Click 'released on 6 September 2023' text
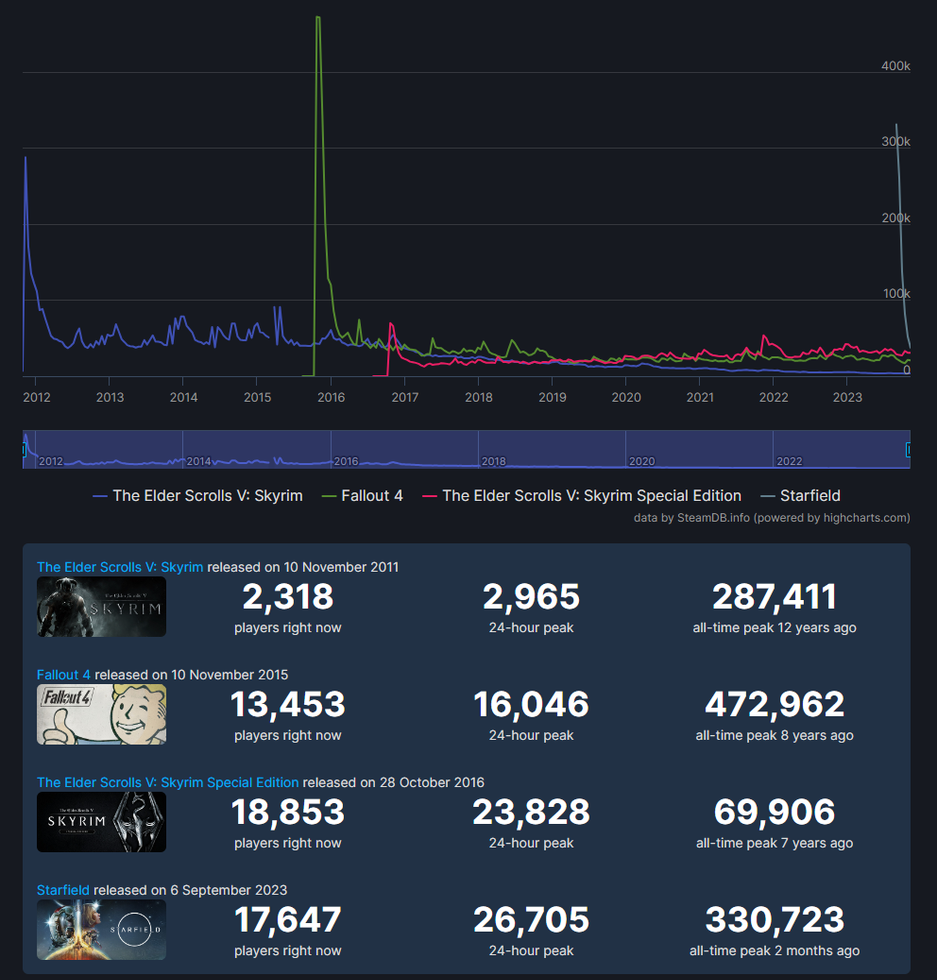This screenshot has width=937, height=980. pyautogui.click(x=190, y=890)
